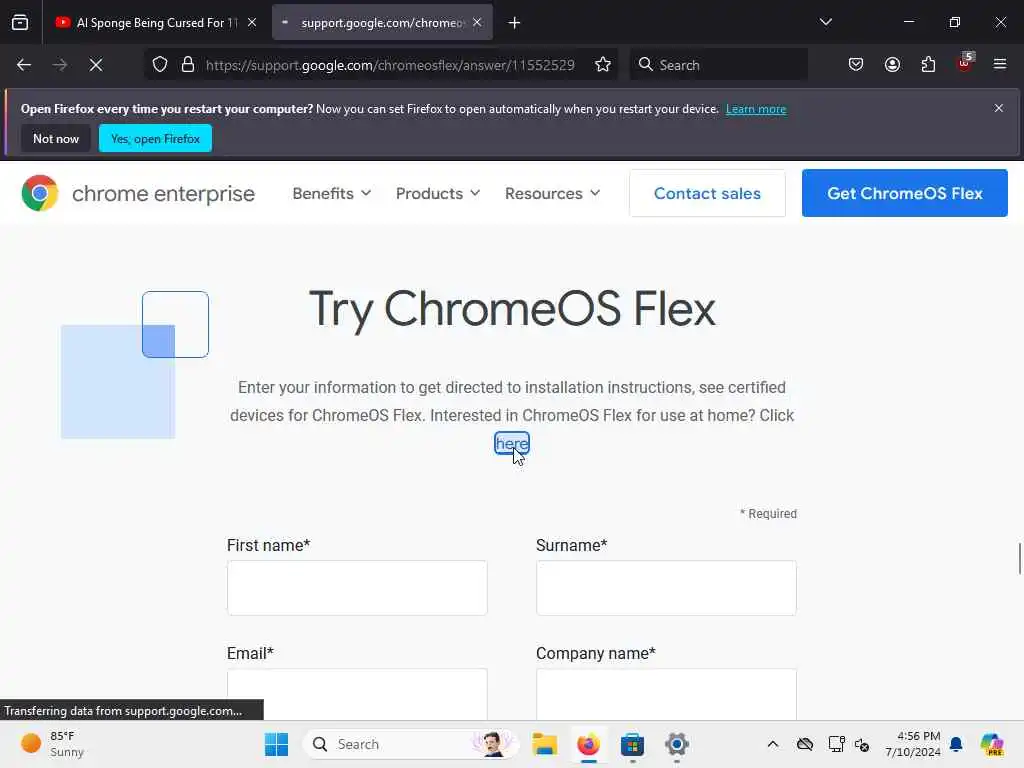The image size is (1024, 768).
Task: Open the Extensions puzzle icon
Action: click(928, 65)
